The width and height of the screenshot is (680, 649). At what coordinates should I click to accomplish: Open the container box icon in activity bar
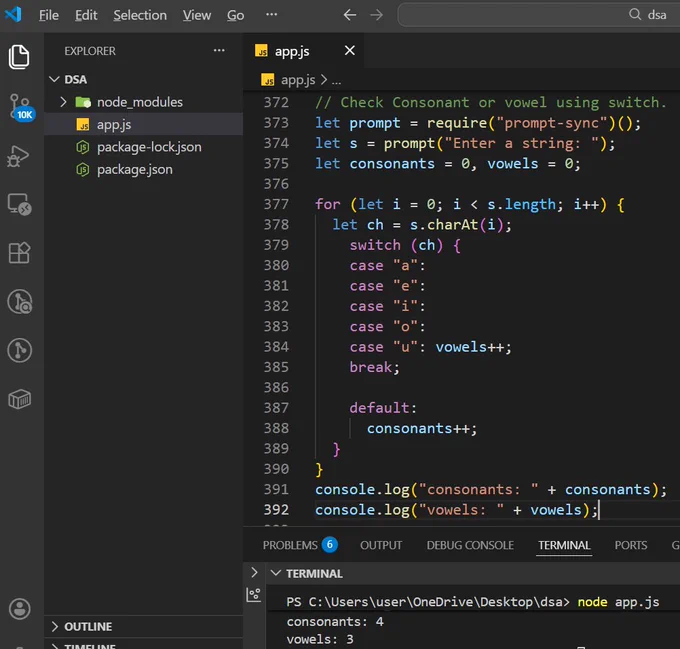[x=20, y=399]
